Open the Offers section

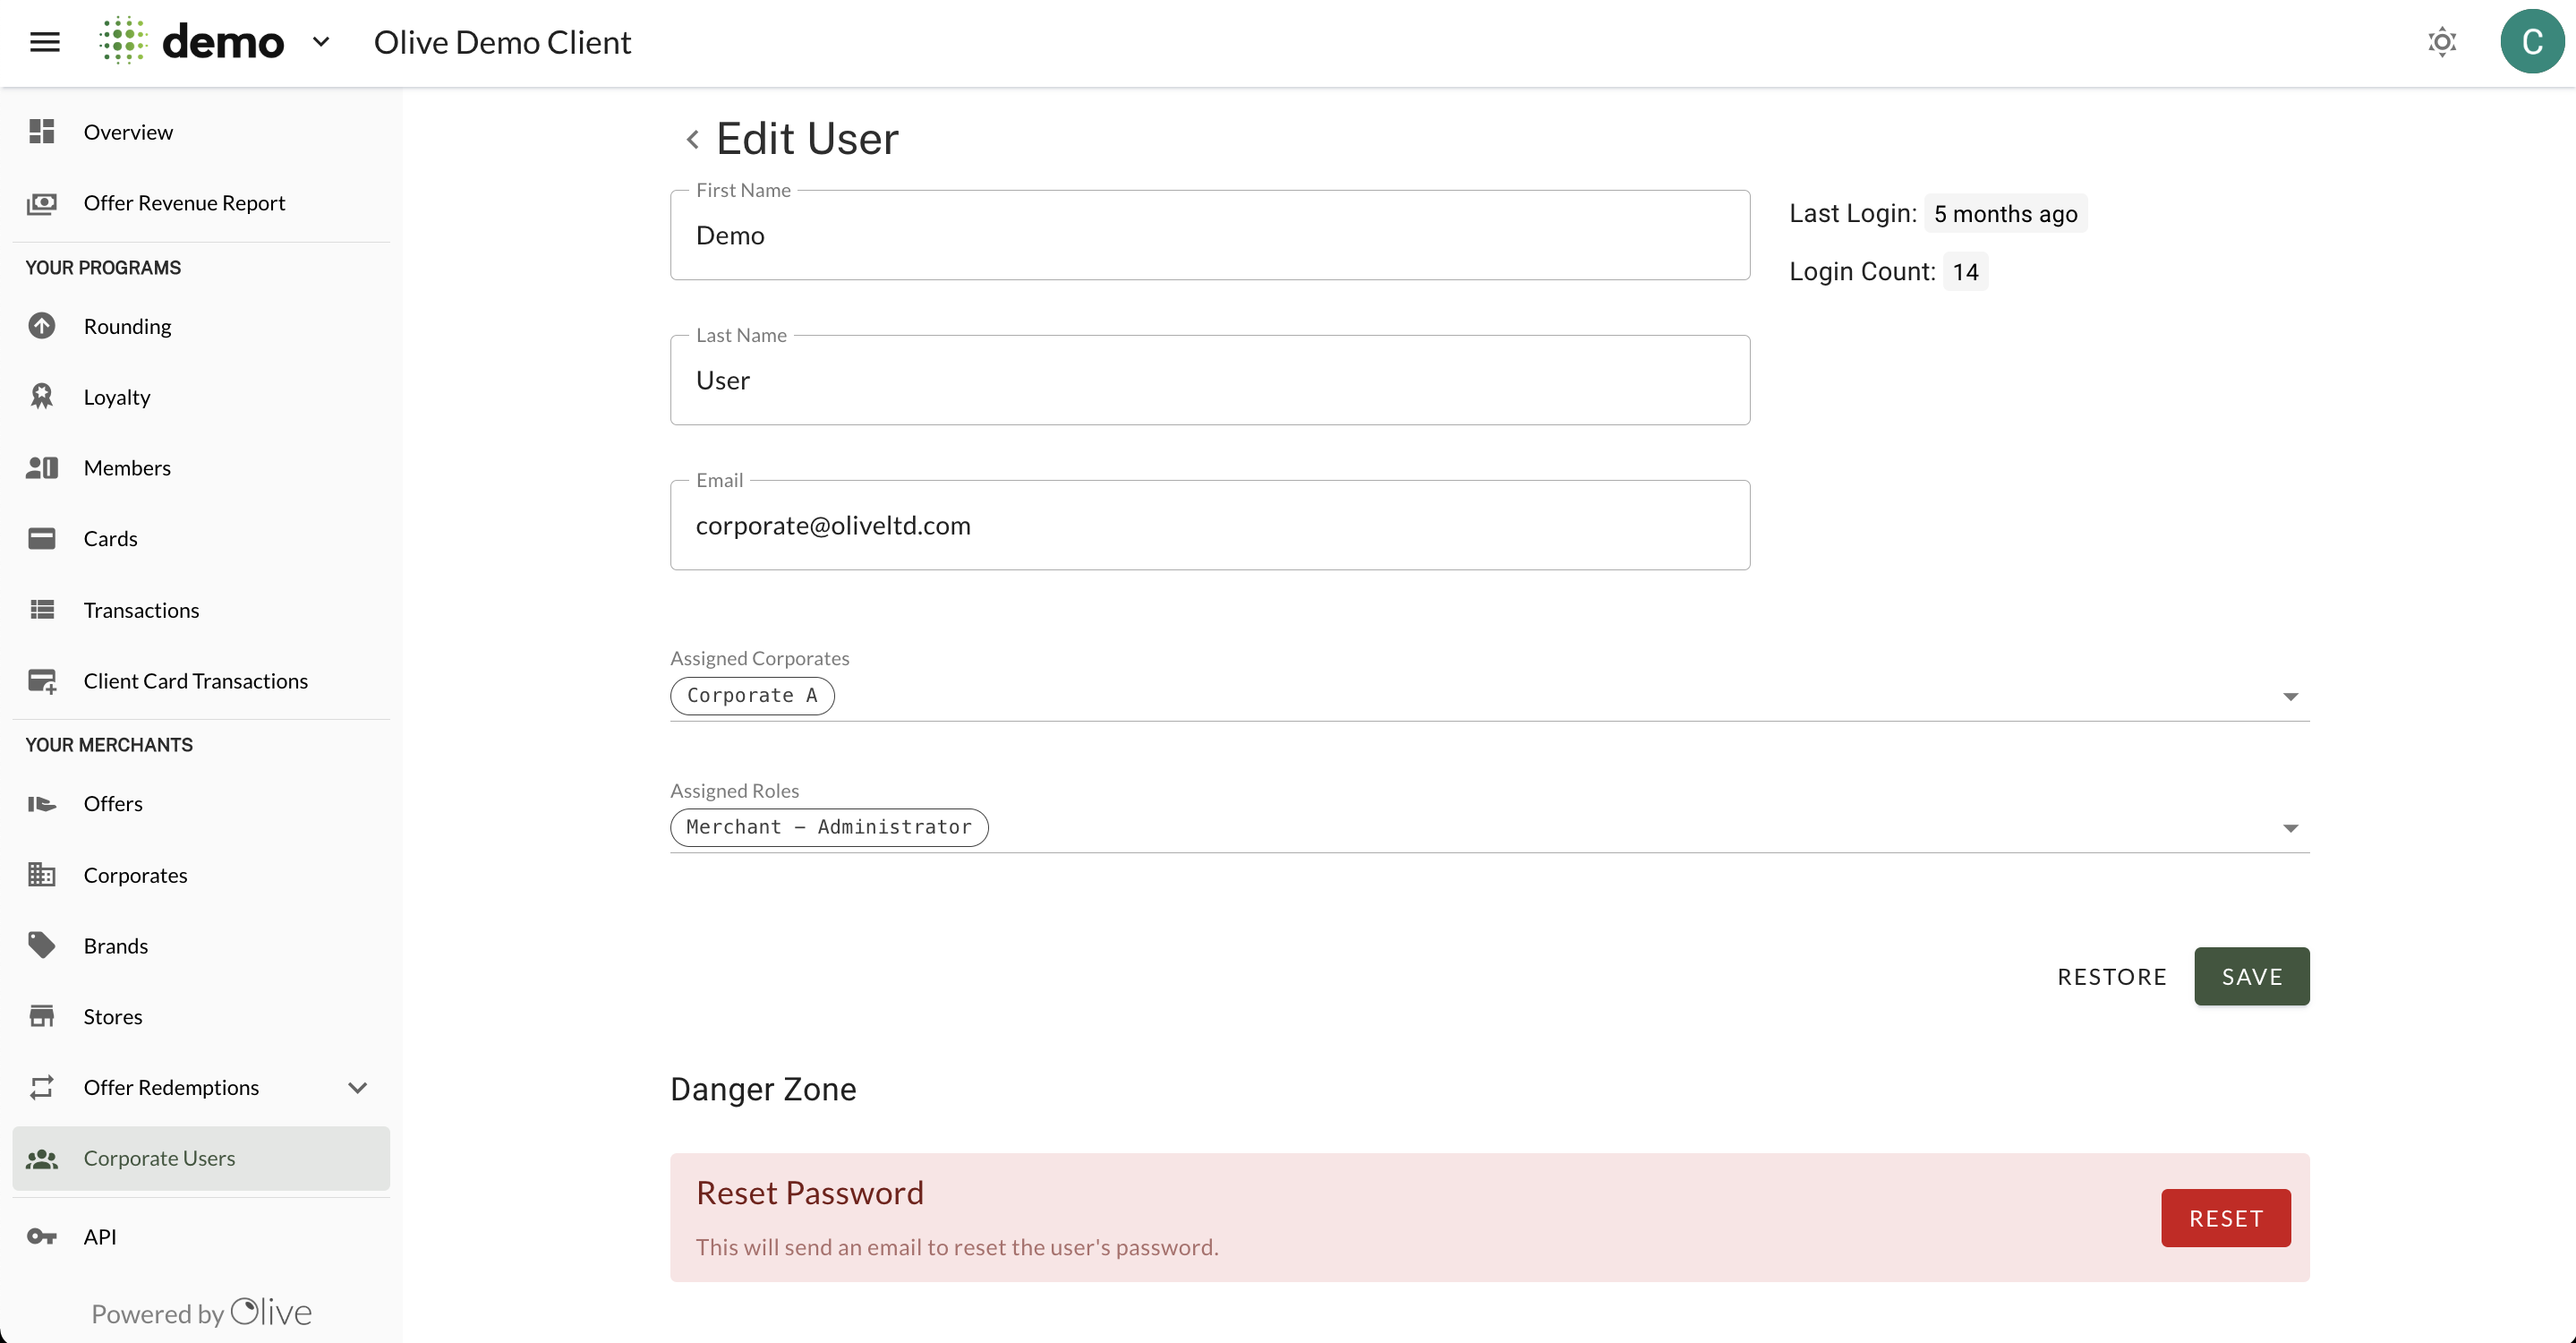click(201, 804)
